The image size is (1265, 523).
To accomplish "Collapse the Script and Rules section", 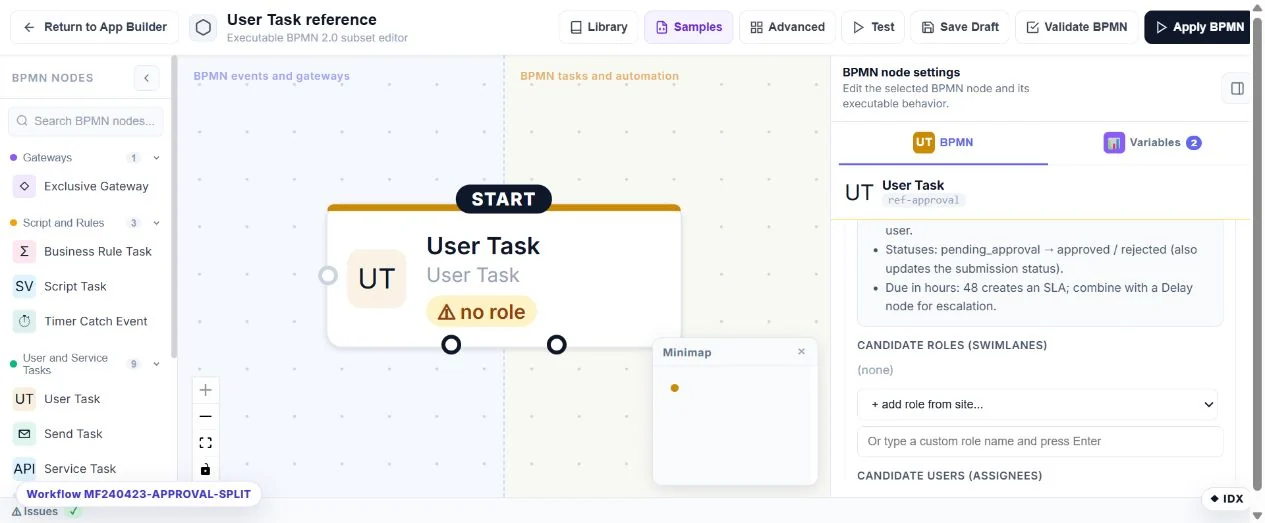I will pos(156,223).
